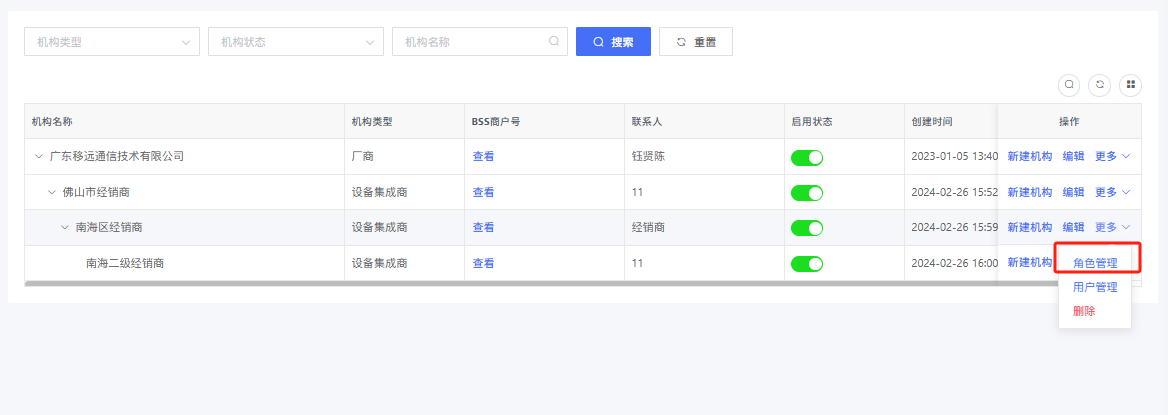Screen dimensions: 1168x415
Task: Expand 更多 menu for 广东移远通信技术有限公司 row
Action: (1112, 157)
